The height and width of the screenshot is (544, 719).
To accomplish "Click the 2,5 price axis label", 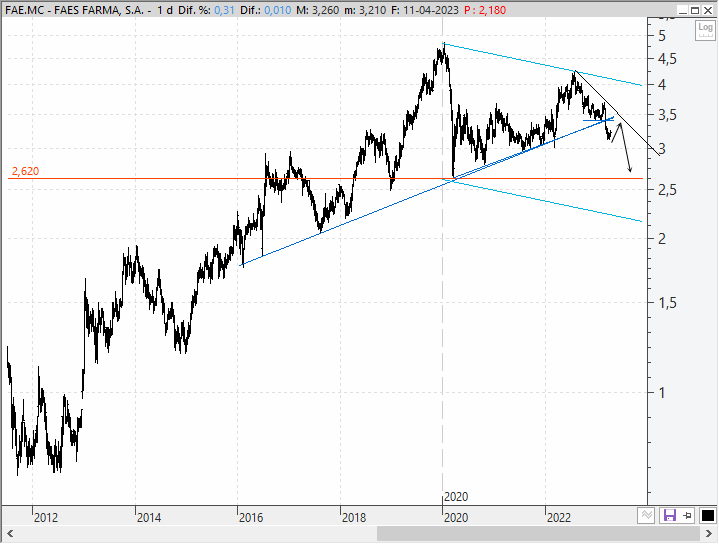I will tap(667, 189).
